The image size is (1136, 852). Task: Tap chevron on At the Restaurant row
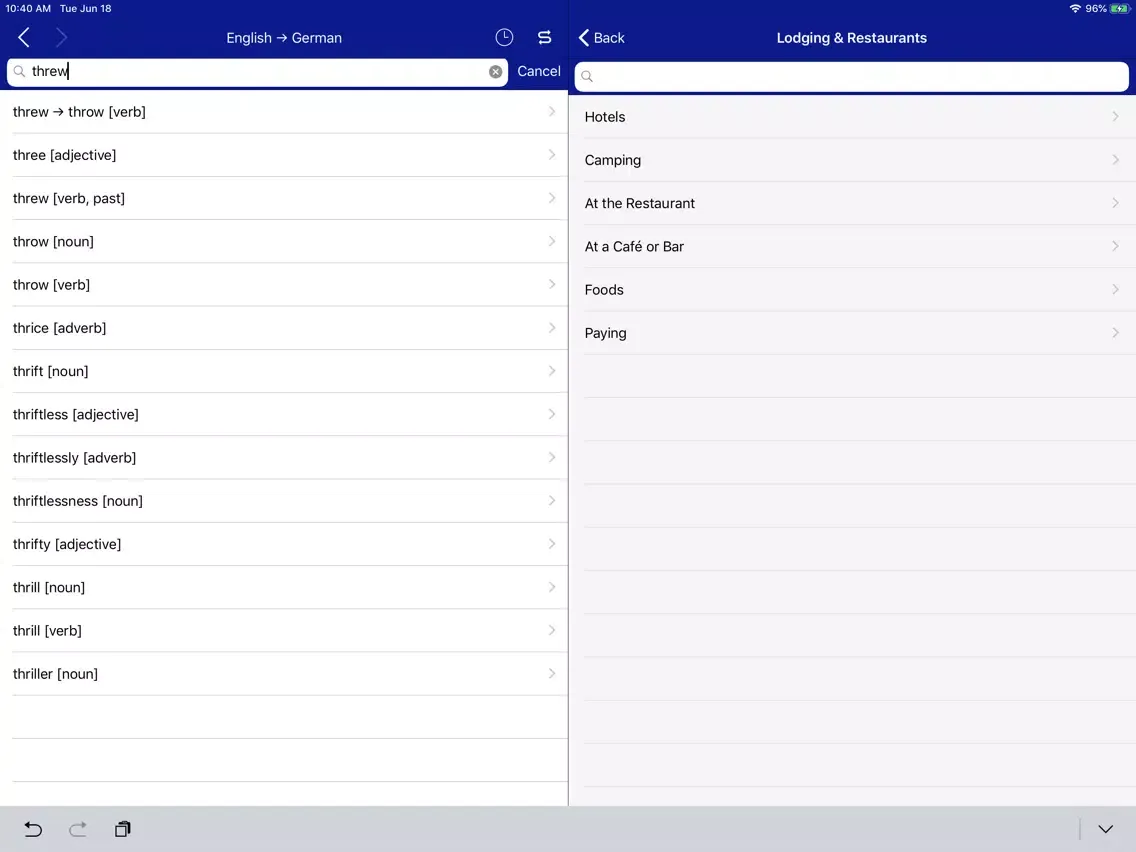[1115, 203]
